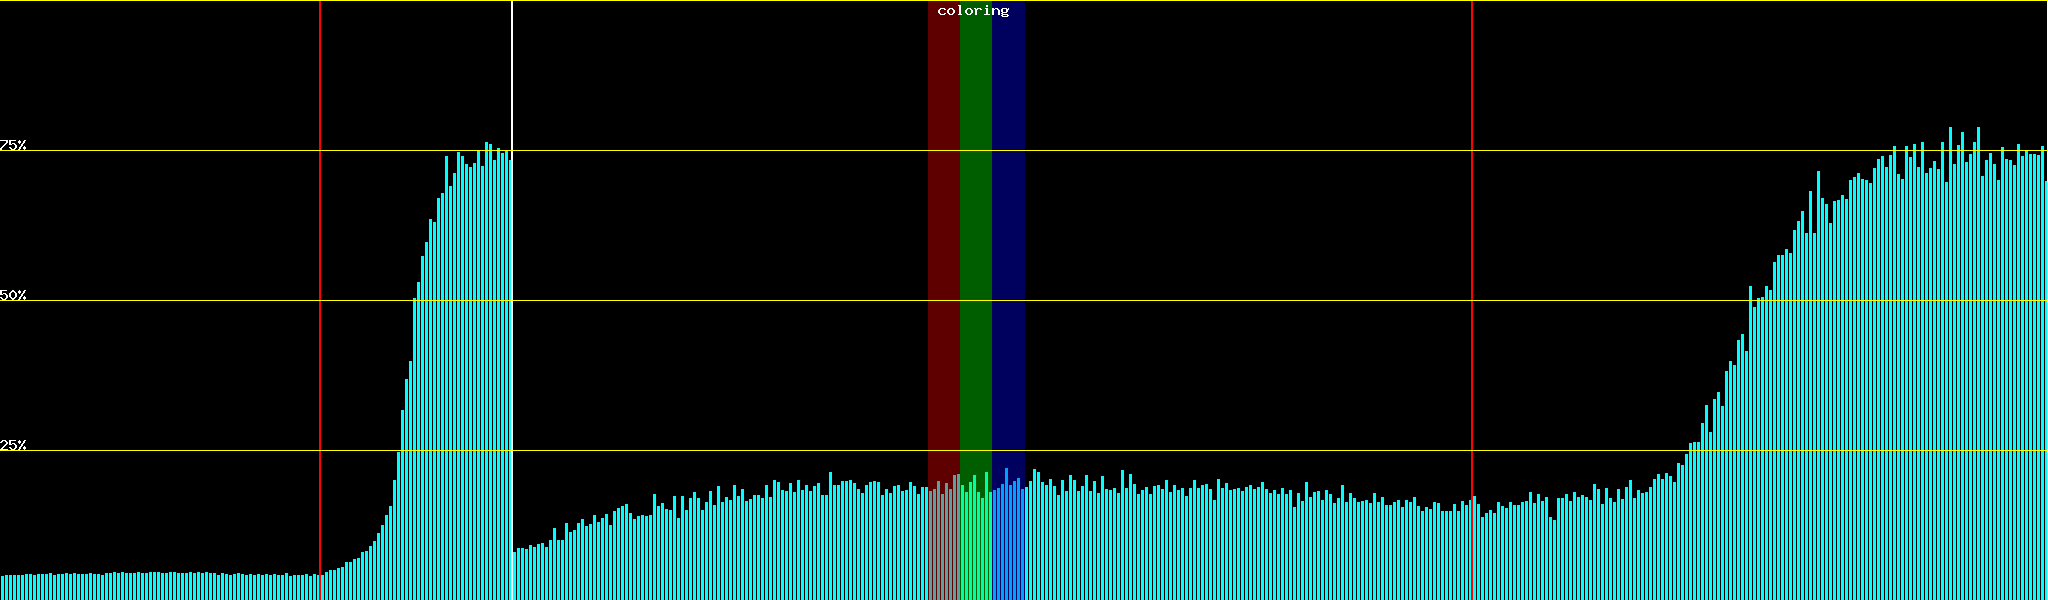This screenshot has height=600, width=2048.
Task: Select the dark blue coloring band
Action: coord(1008,250)
